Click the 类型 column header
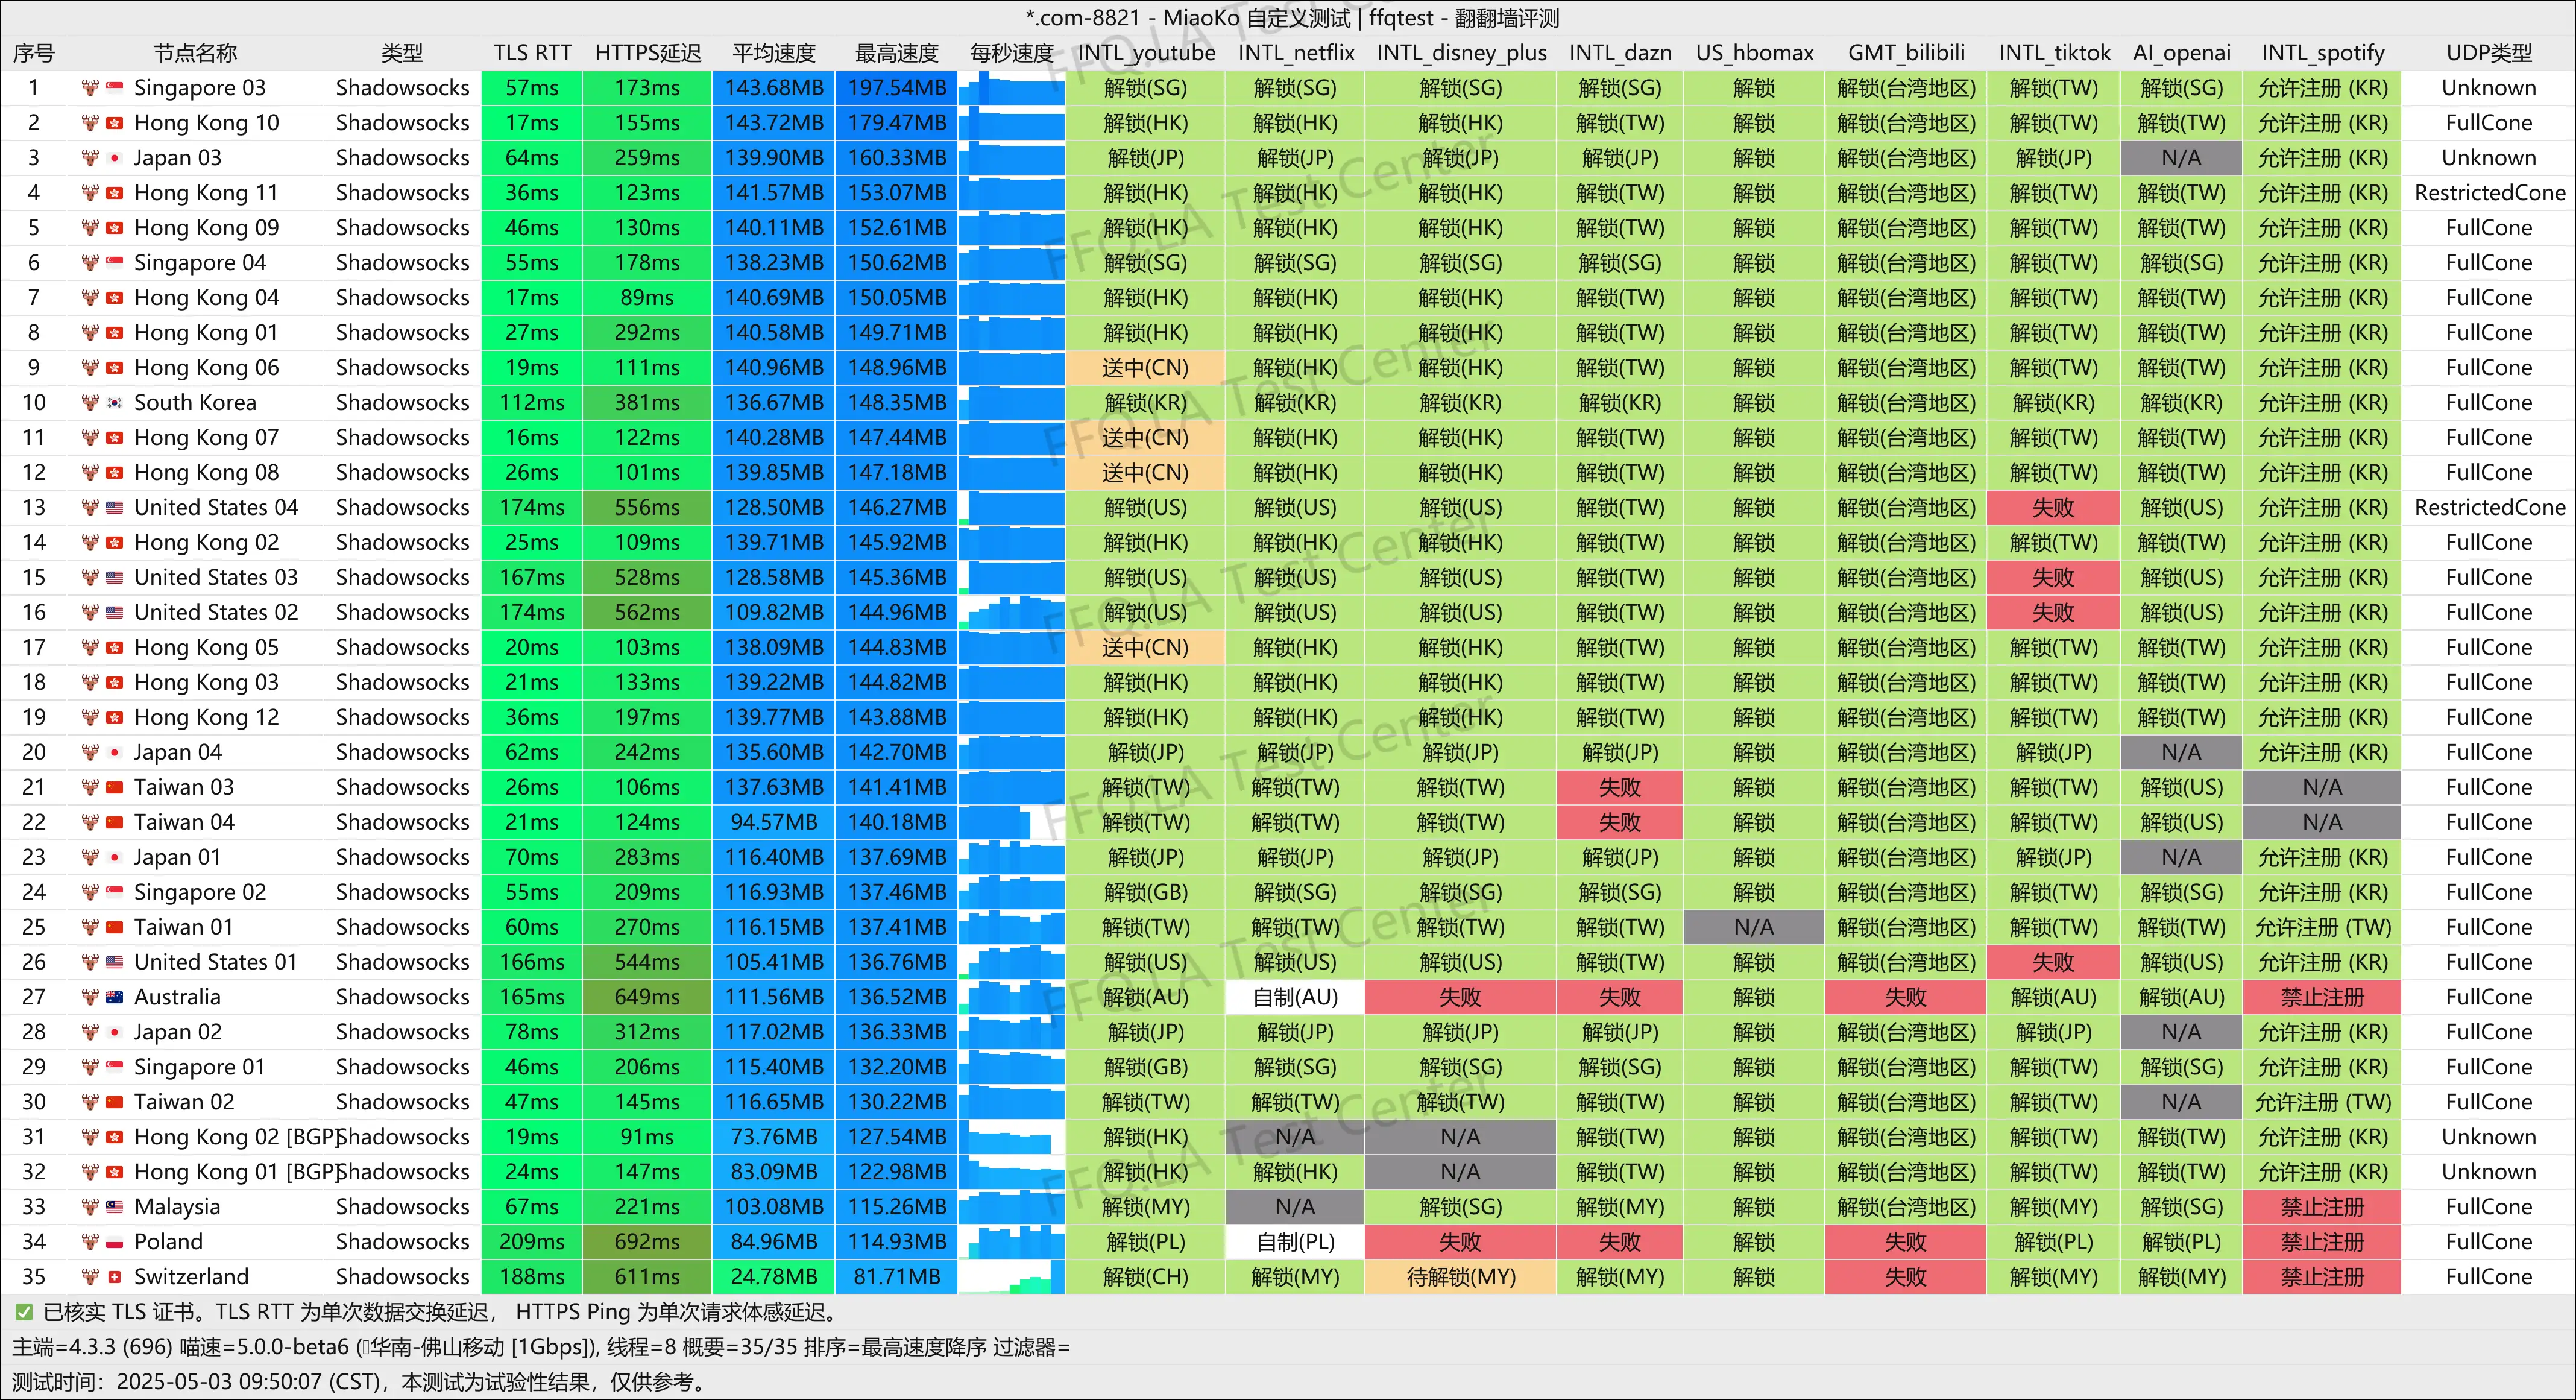 pyautogui.click(x=402, y=53)
